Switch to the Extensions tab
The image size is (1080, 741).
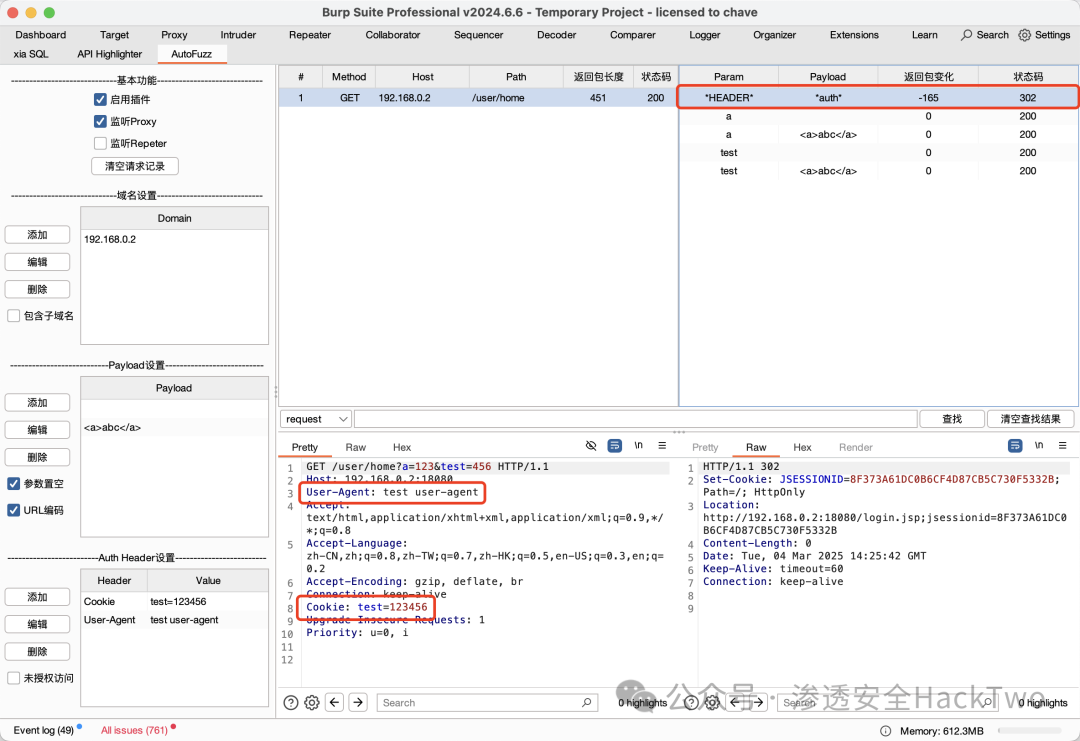[854, 35]
